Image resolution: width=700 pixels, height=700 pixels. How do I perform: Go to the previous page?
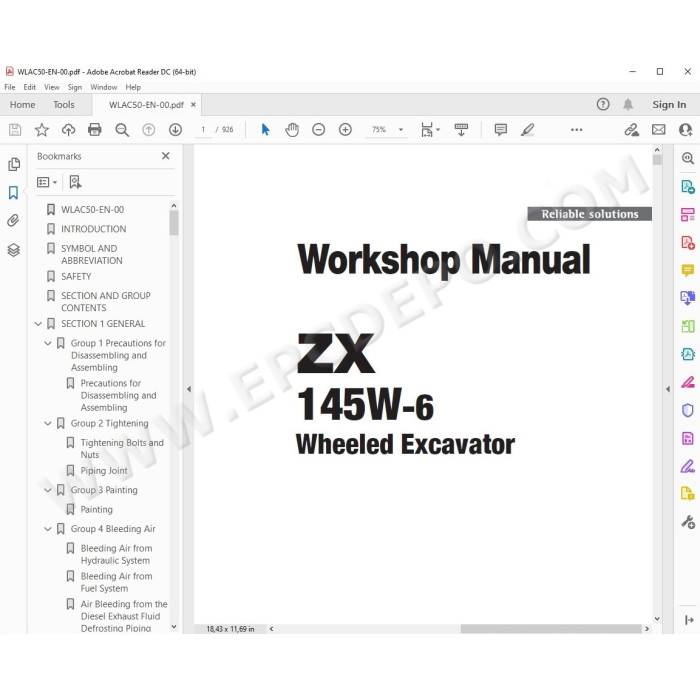tap(148, 129)
